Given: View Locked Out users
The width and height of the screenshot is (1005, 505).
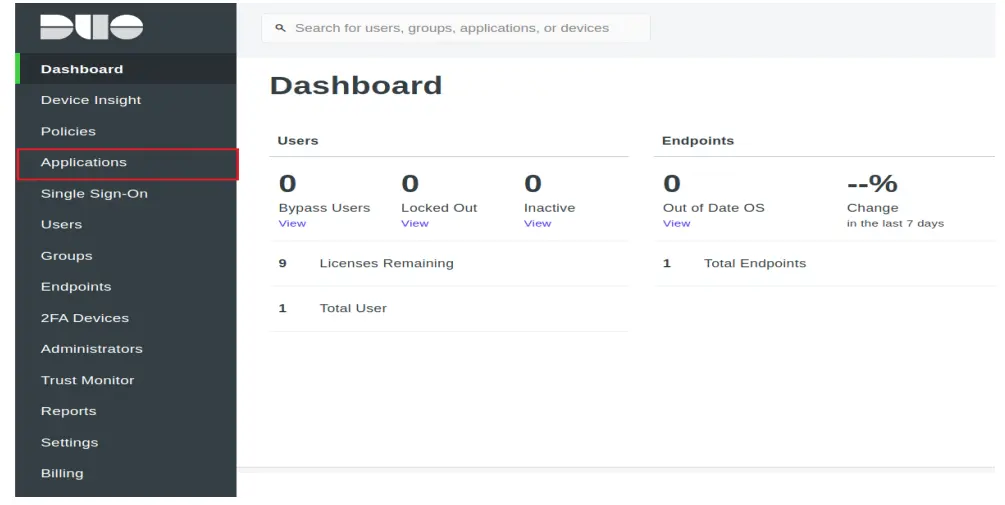Looking at the screenshot, I should 415,224.
